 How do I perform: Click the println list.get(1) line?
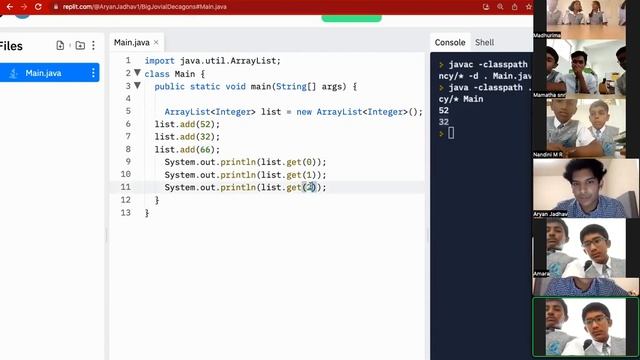pos(245,175)
